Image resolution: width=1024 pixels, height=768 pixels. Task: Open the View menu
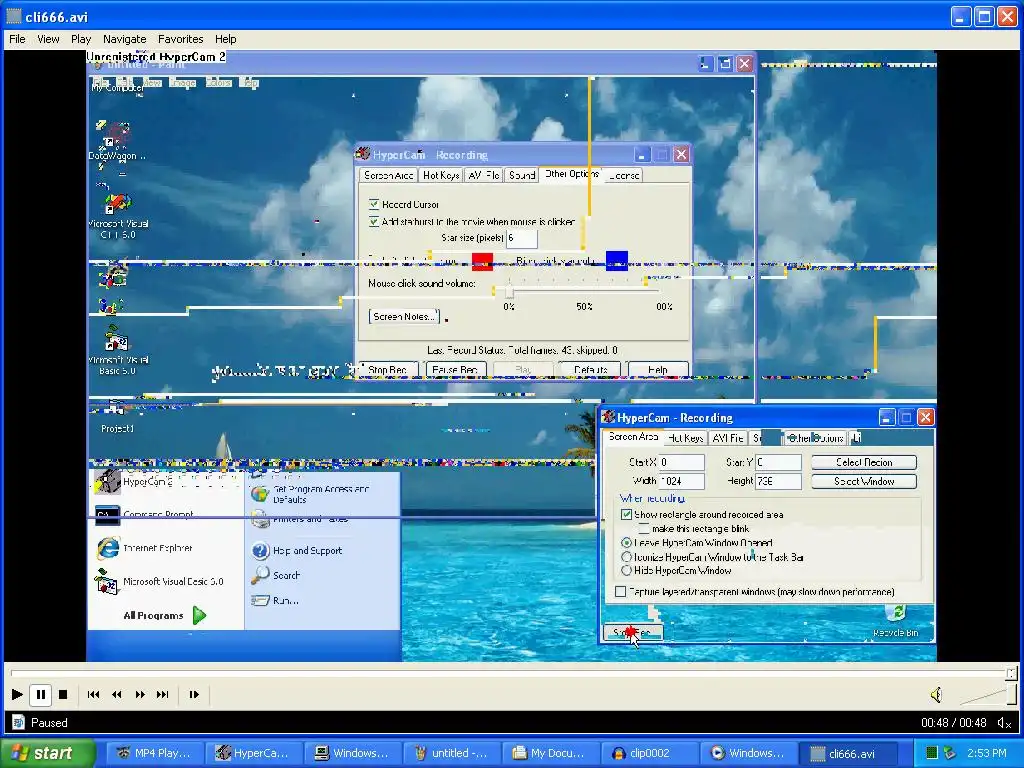48,39
